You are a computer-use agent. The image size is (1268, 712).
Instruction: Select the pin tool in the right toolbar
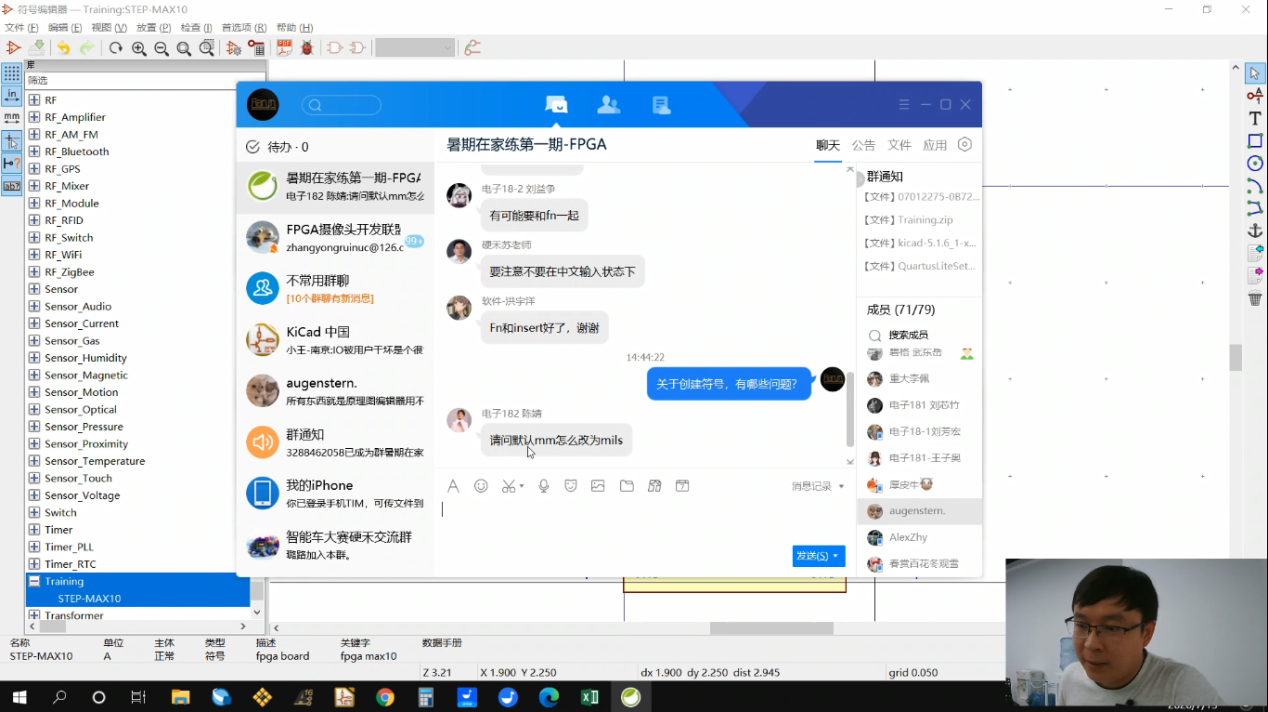pyautogui.click(x=1255, y=96)
